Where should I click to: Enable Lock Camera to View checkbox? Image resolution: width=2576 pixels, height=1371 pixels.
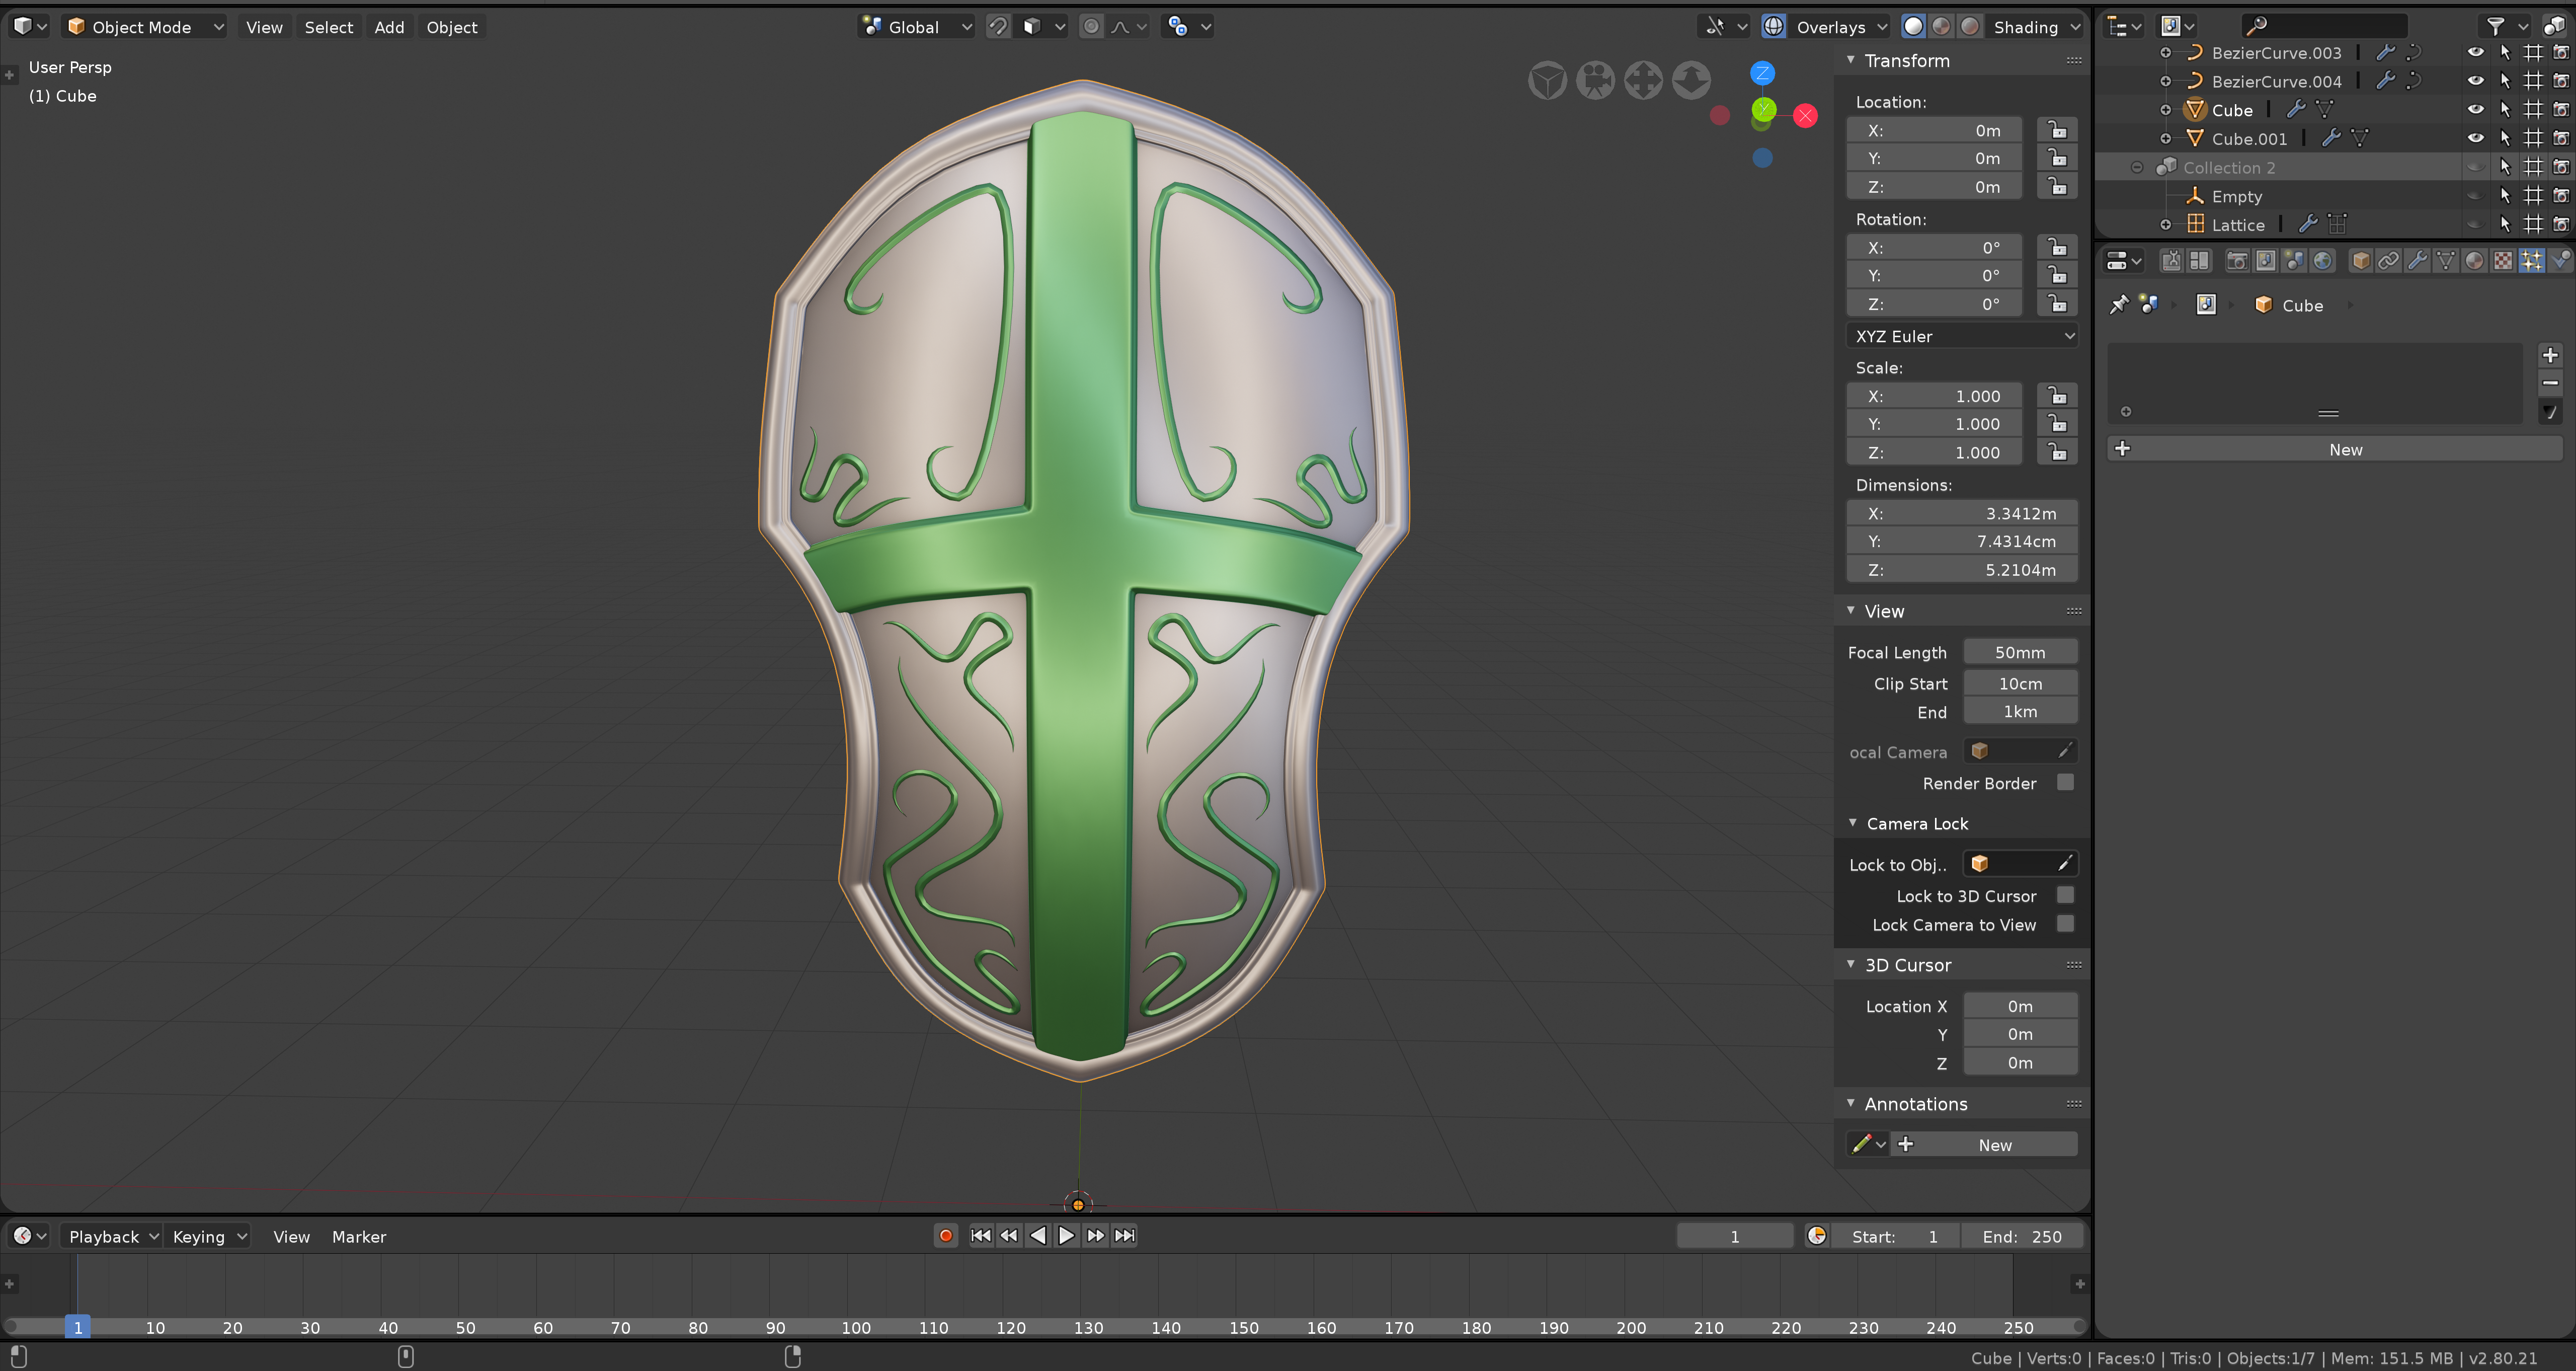(2065, 924)
